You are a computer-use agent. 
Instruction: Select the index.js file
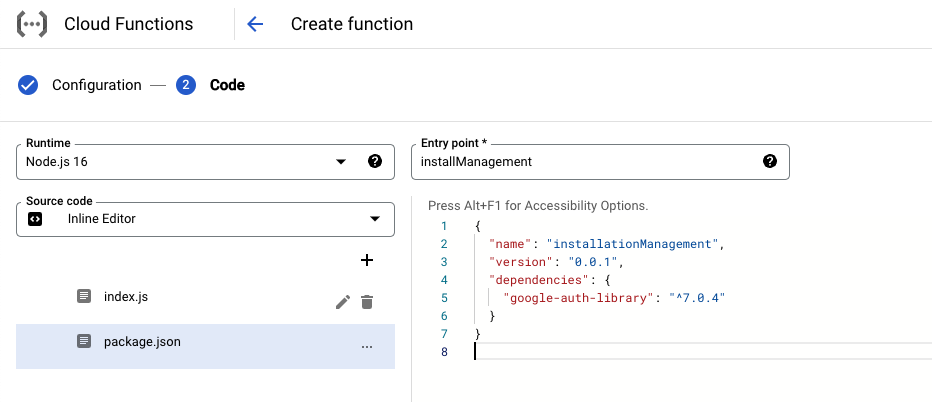[x=205, y=297]
